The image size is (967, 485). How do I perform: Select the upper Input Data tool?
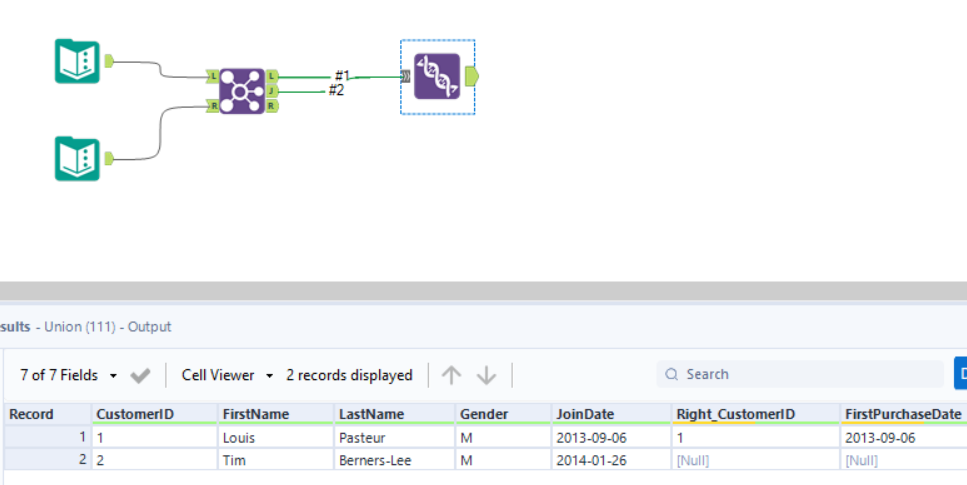point(77,61)
